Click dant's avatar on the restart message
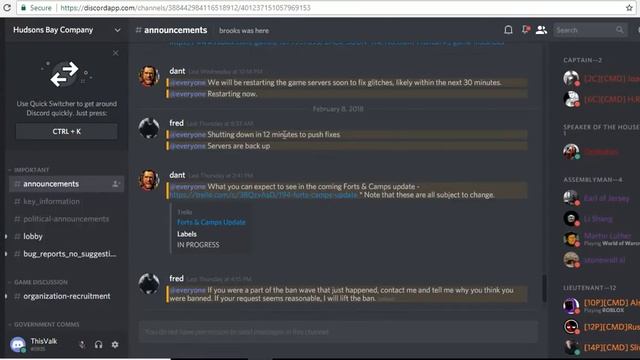640x360 pixels. point(149,76)
